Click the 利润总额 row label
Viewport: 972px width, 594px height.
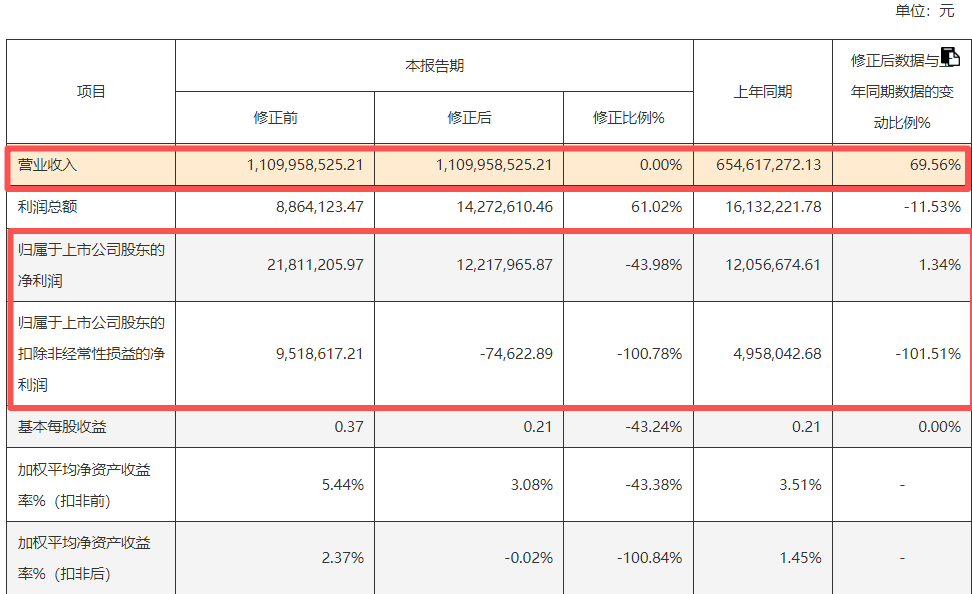coord(48,207)
